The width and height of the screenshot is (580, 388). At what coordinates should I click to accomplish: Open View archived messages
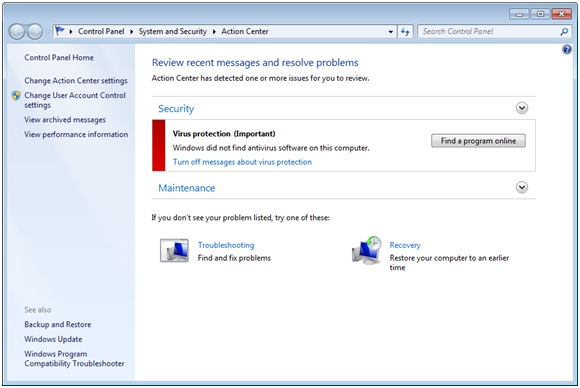click(65, 120)
